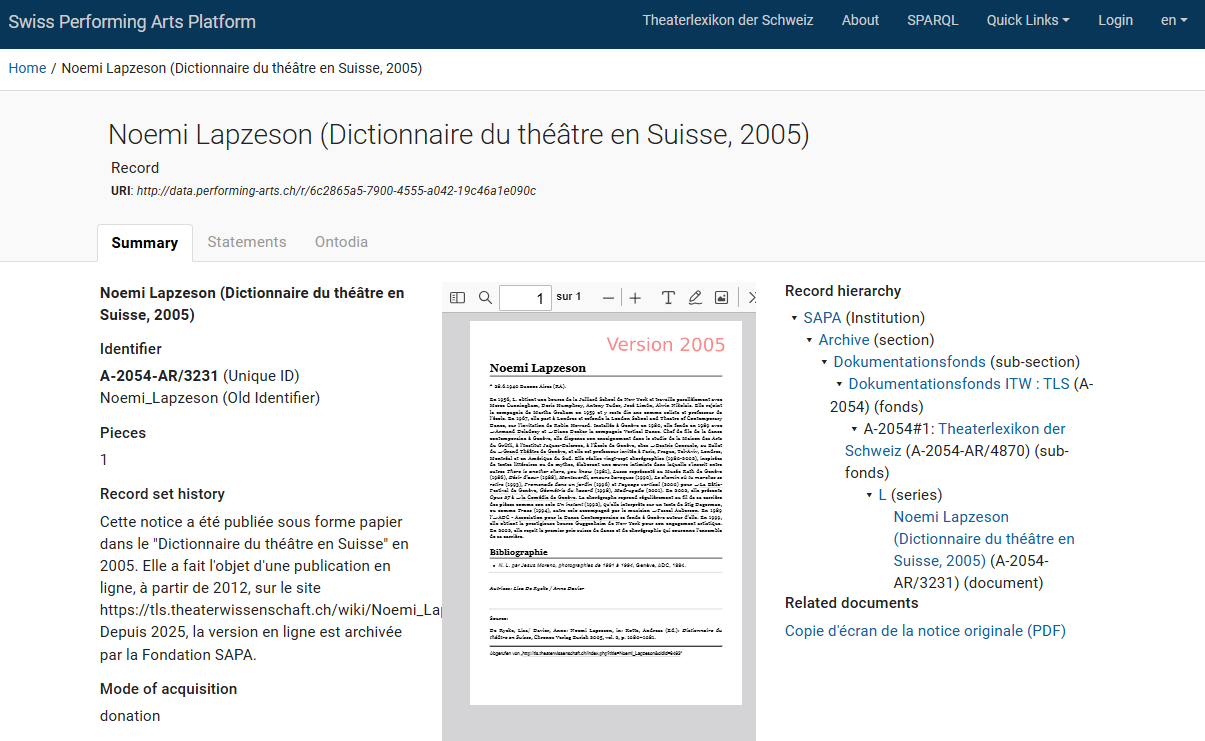Screen dimensions: 1205x741
Task: Go to Home breadcrumb
Action: pos(27,68)
